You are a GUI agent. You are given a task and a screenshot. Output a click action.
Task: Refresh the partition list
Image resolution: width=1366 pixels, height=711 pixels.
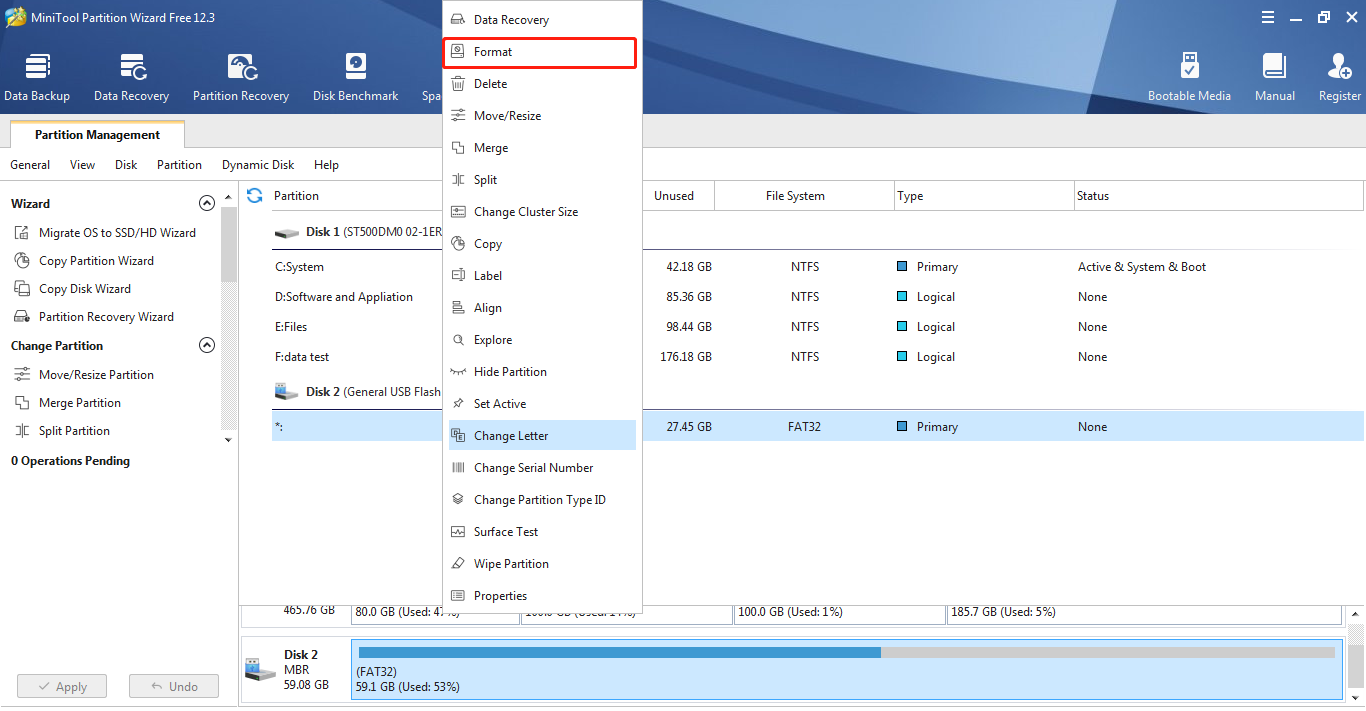point(255,196)
